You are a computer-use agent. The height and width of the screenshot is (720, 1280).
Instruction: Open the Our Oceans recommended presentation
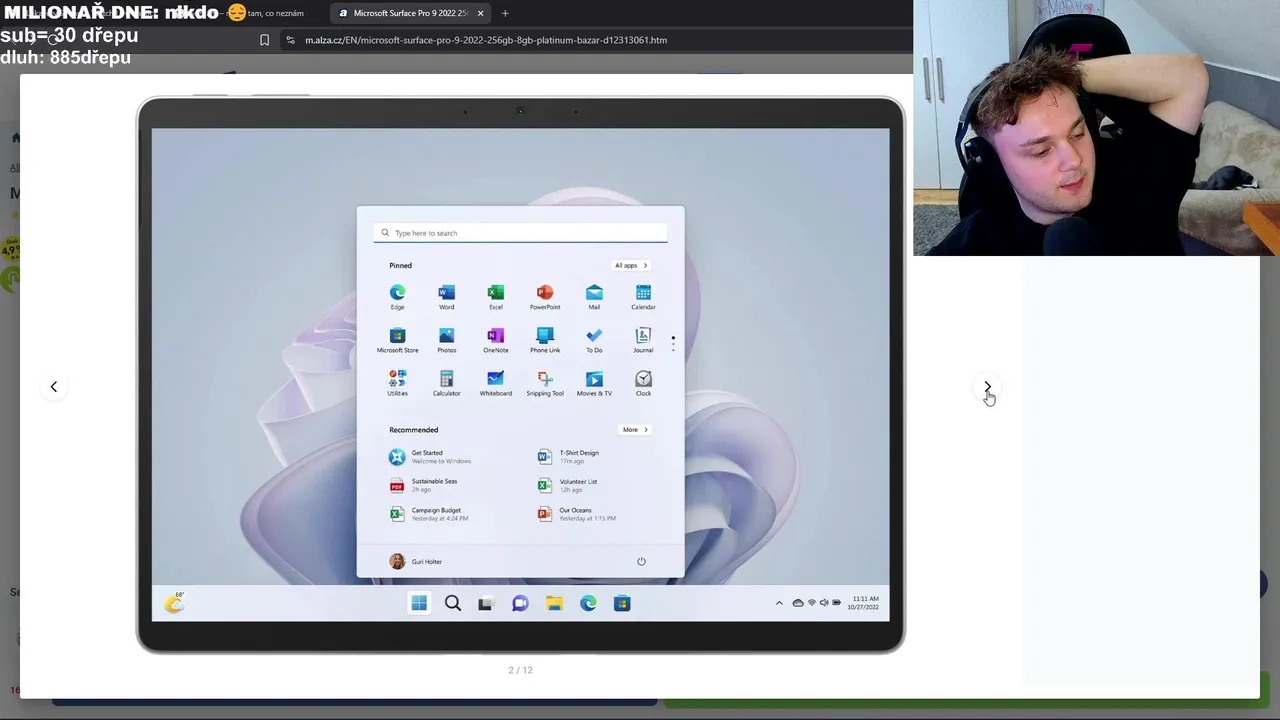[576, 514]
